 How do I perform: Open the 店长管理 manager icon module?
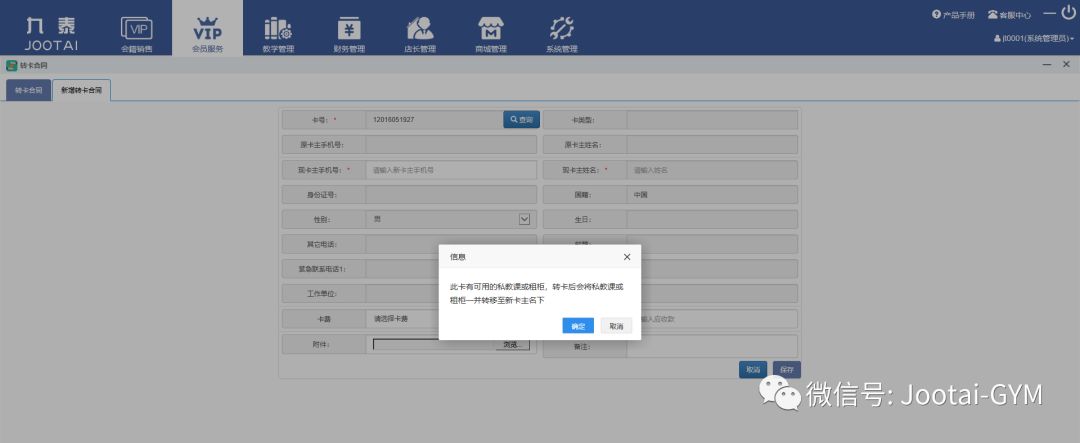click(420, 34)
